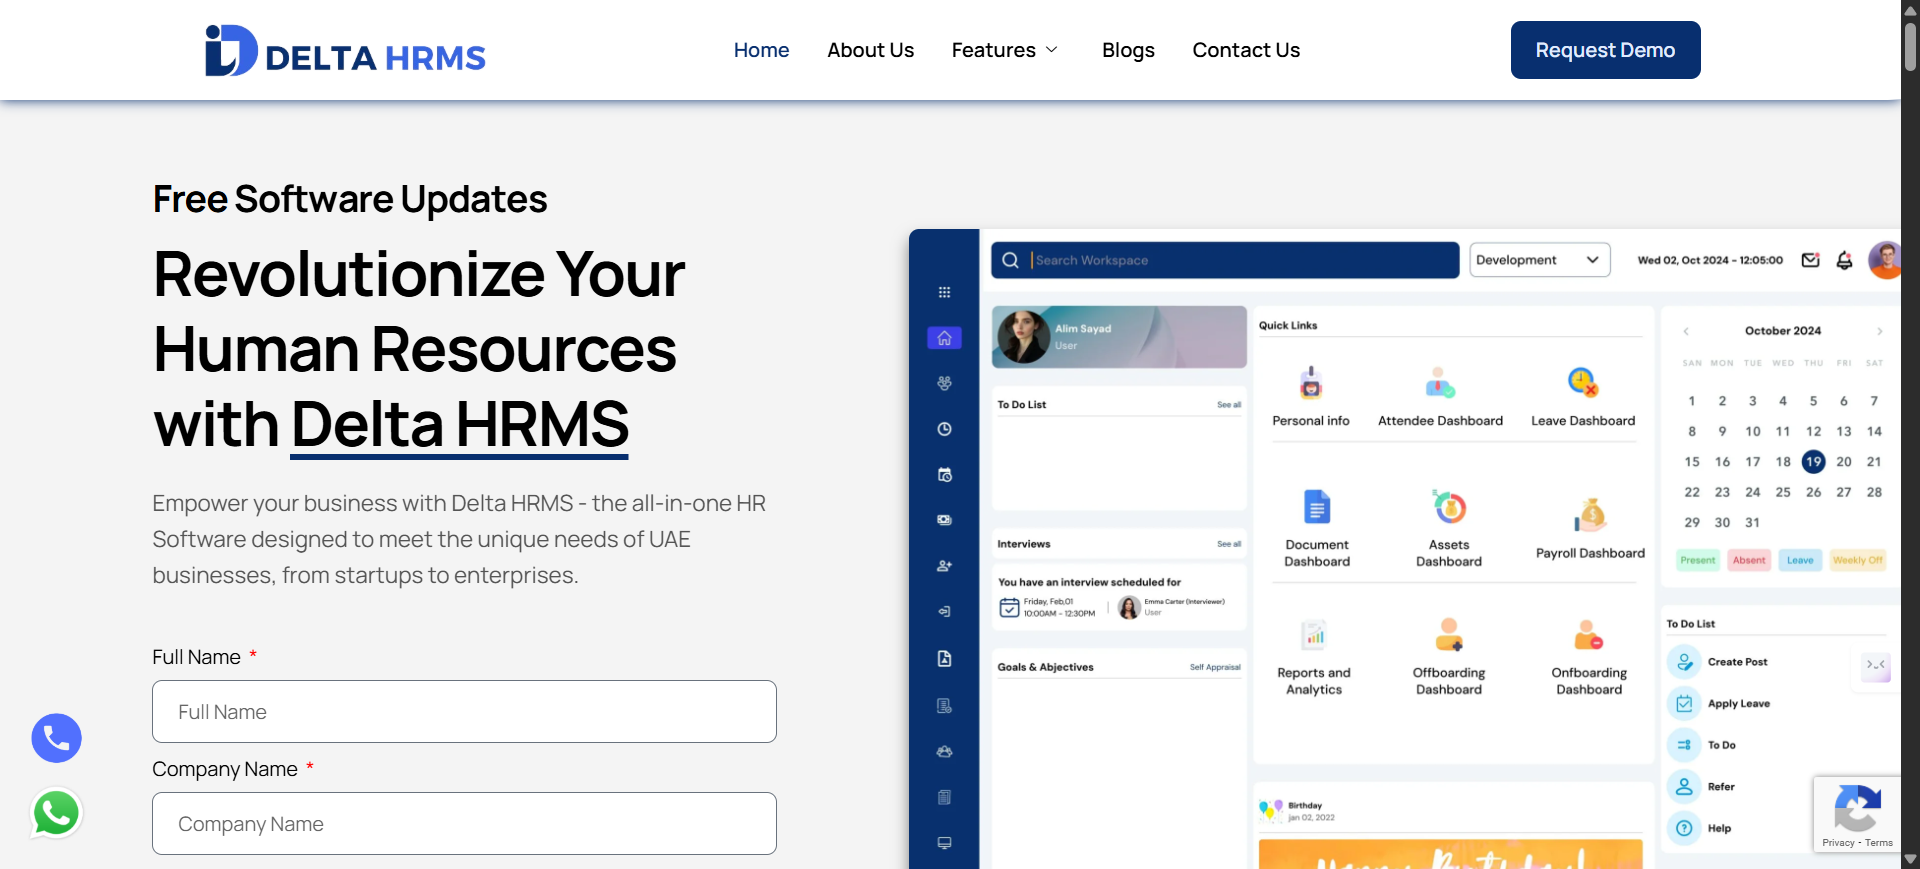This screenshot has width=1920, height=869.
Task: Open Document Dashboard quick link
Action: [x=1317, y=529]
